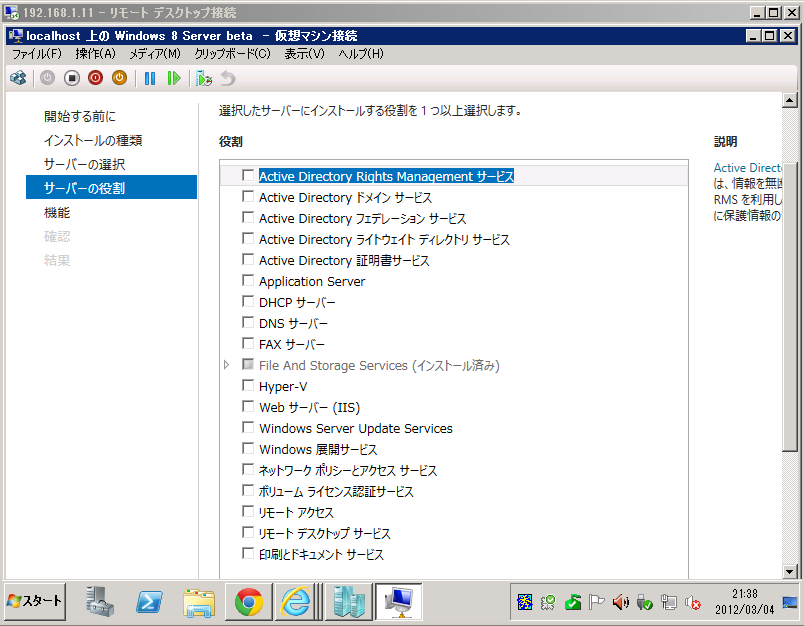Open the 操作(A) menu
804x626 pixels.
95,53
